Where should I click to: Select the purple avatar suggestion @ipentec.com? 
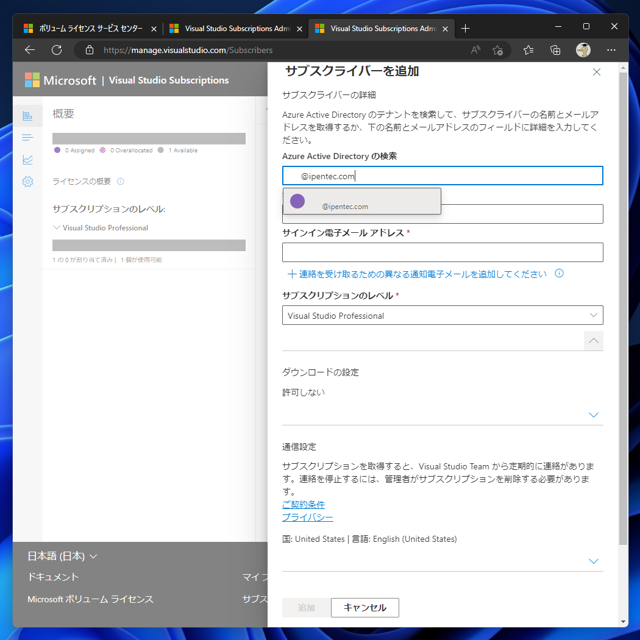[x=362, y=201]
